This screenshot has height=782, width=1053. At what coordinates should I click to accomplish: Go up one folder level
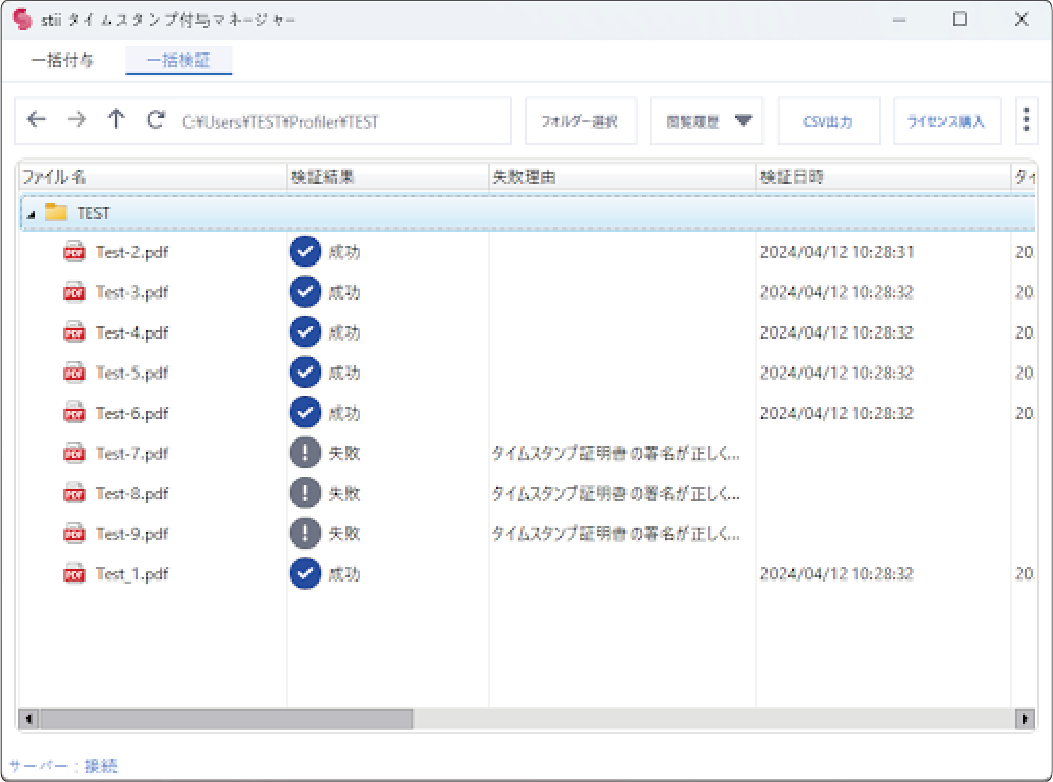pyautogui.click(x=116, y=119)
